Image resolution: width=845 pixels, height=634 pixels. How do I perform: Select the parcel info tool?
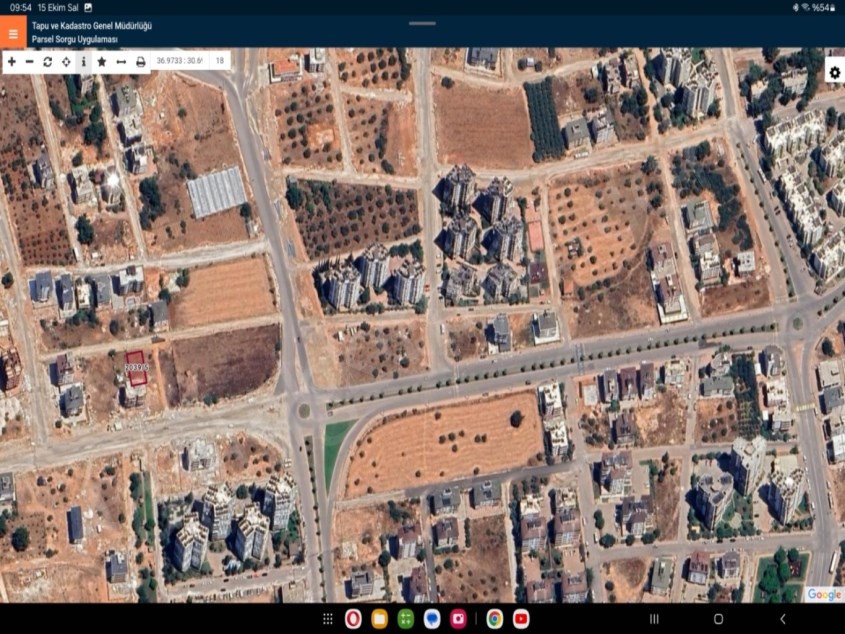(x=83, y=62)
